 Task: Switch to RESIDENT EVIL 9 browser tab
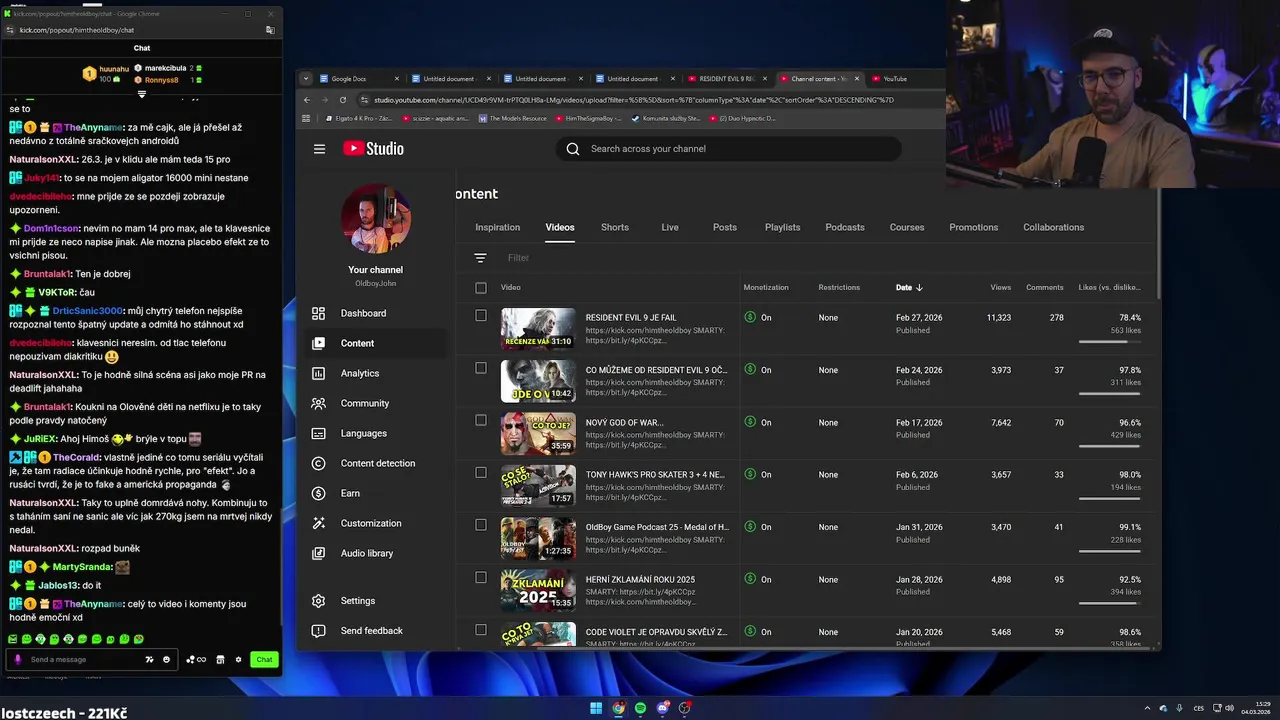[x=726, y=79]
